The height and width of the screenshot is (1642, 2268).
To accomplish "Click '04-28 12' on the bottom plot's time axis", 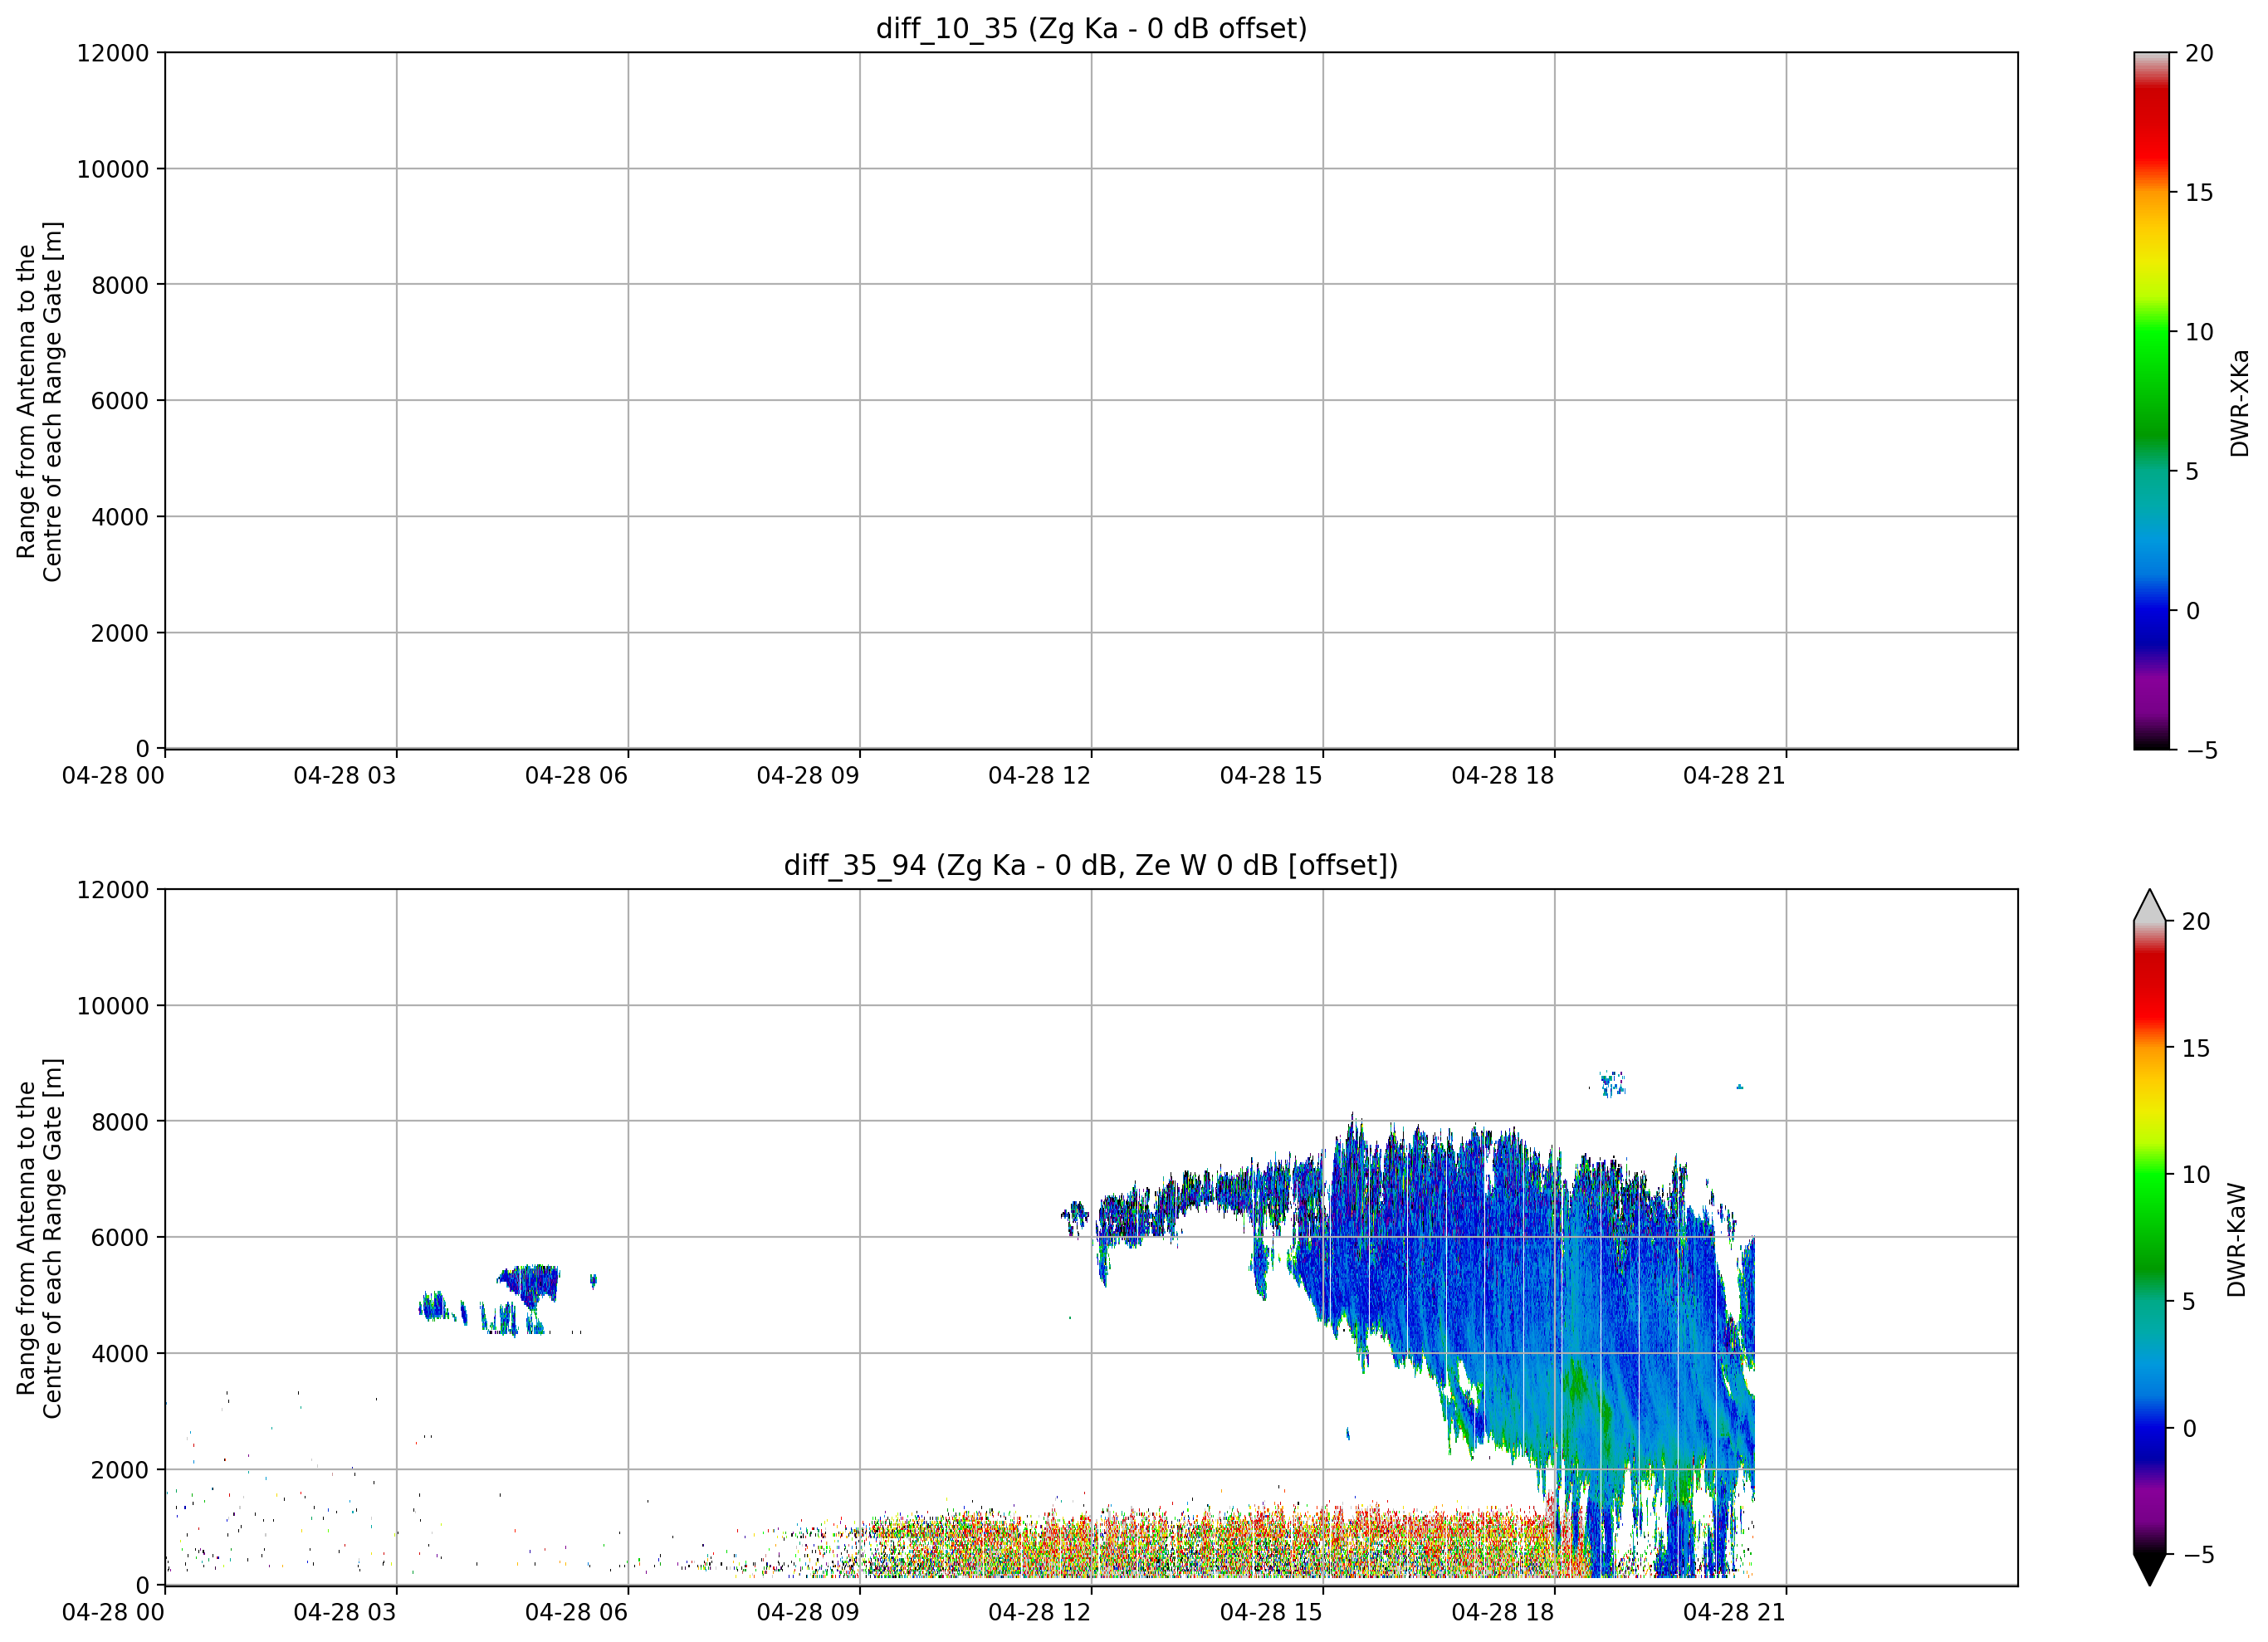I will [x=1039, y=1613].
